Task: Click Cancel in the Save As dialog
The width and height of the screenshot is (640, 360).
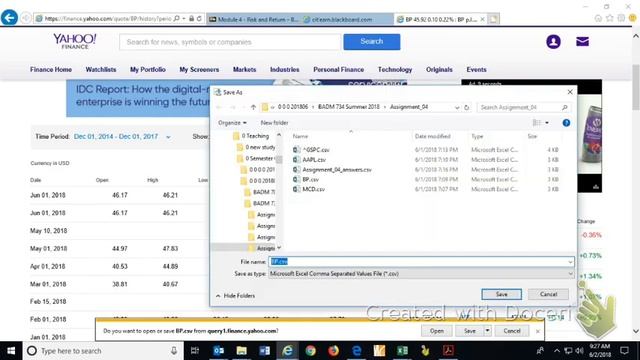Action: 548,294
